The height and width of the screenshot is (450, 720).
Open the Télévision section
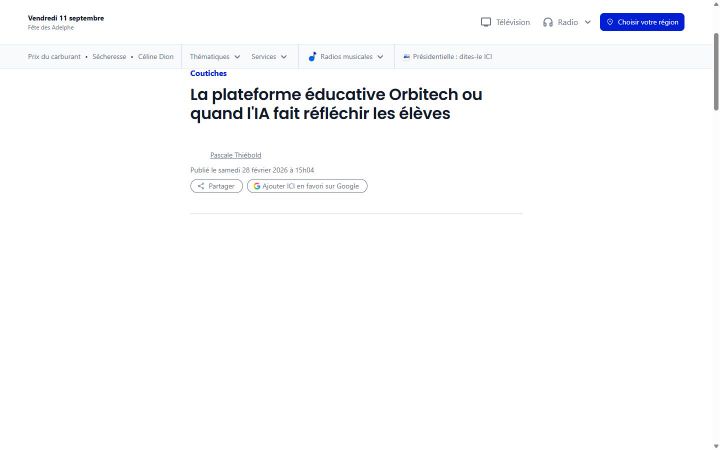pos(505,22)
